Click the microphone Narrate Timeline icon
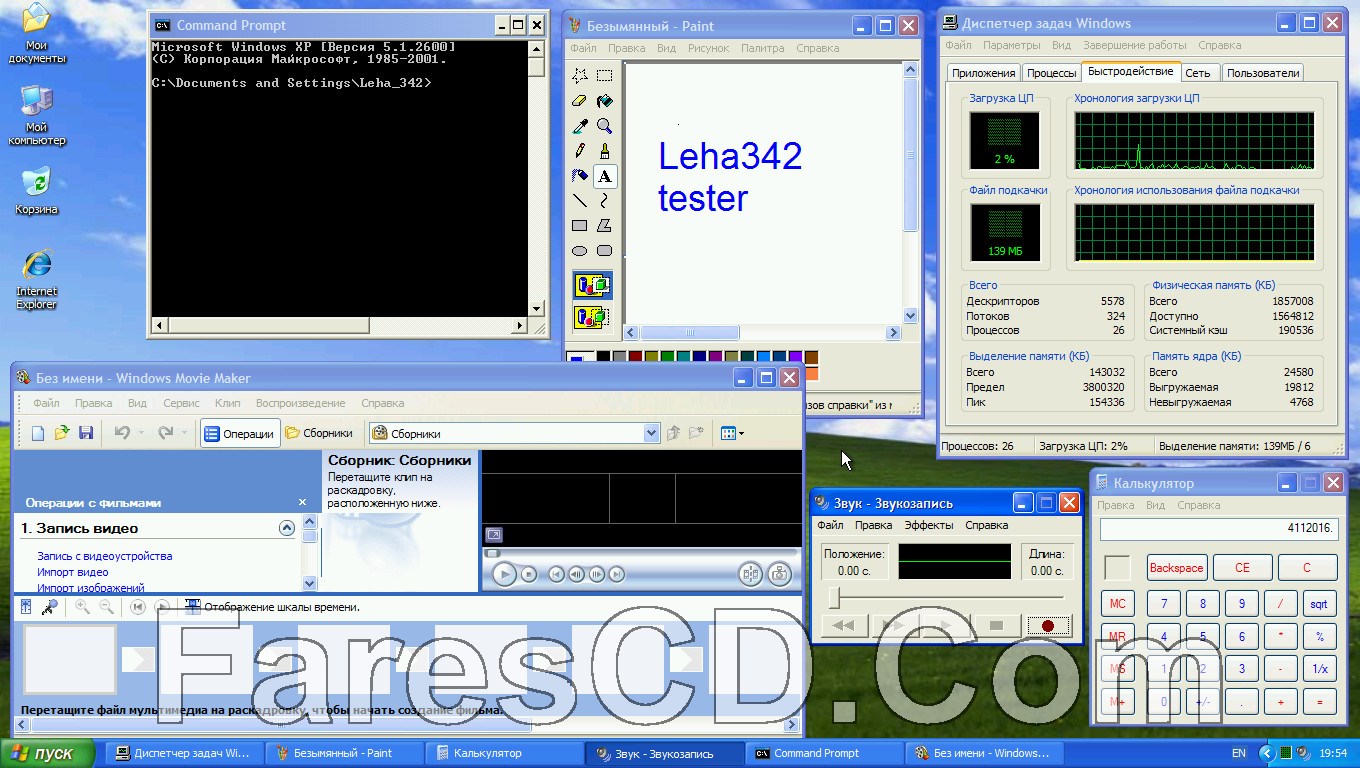Image resolution: width=1360 pixels, height=768 pixels. (x=49, y=607)
